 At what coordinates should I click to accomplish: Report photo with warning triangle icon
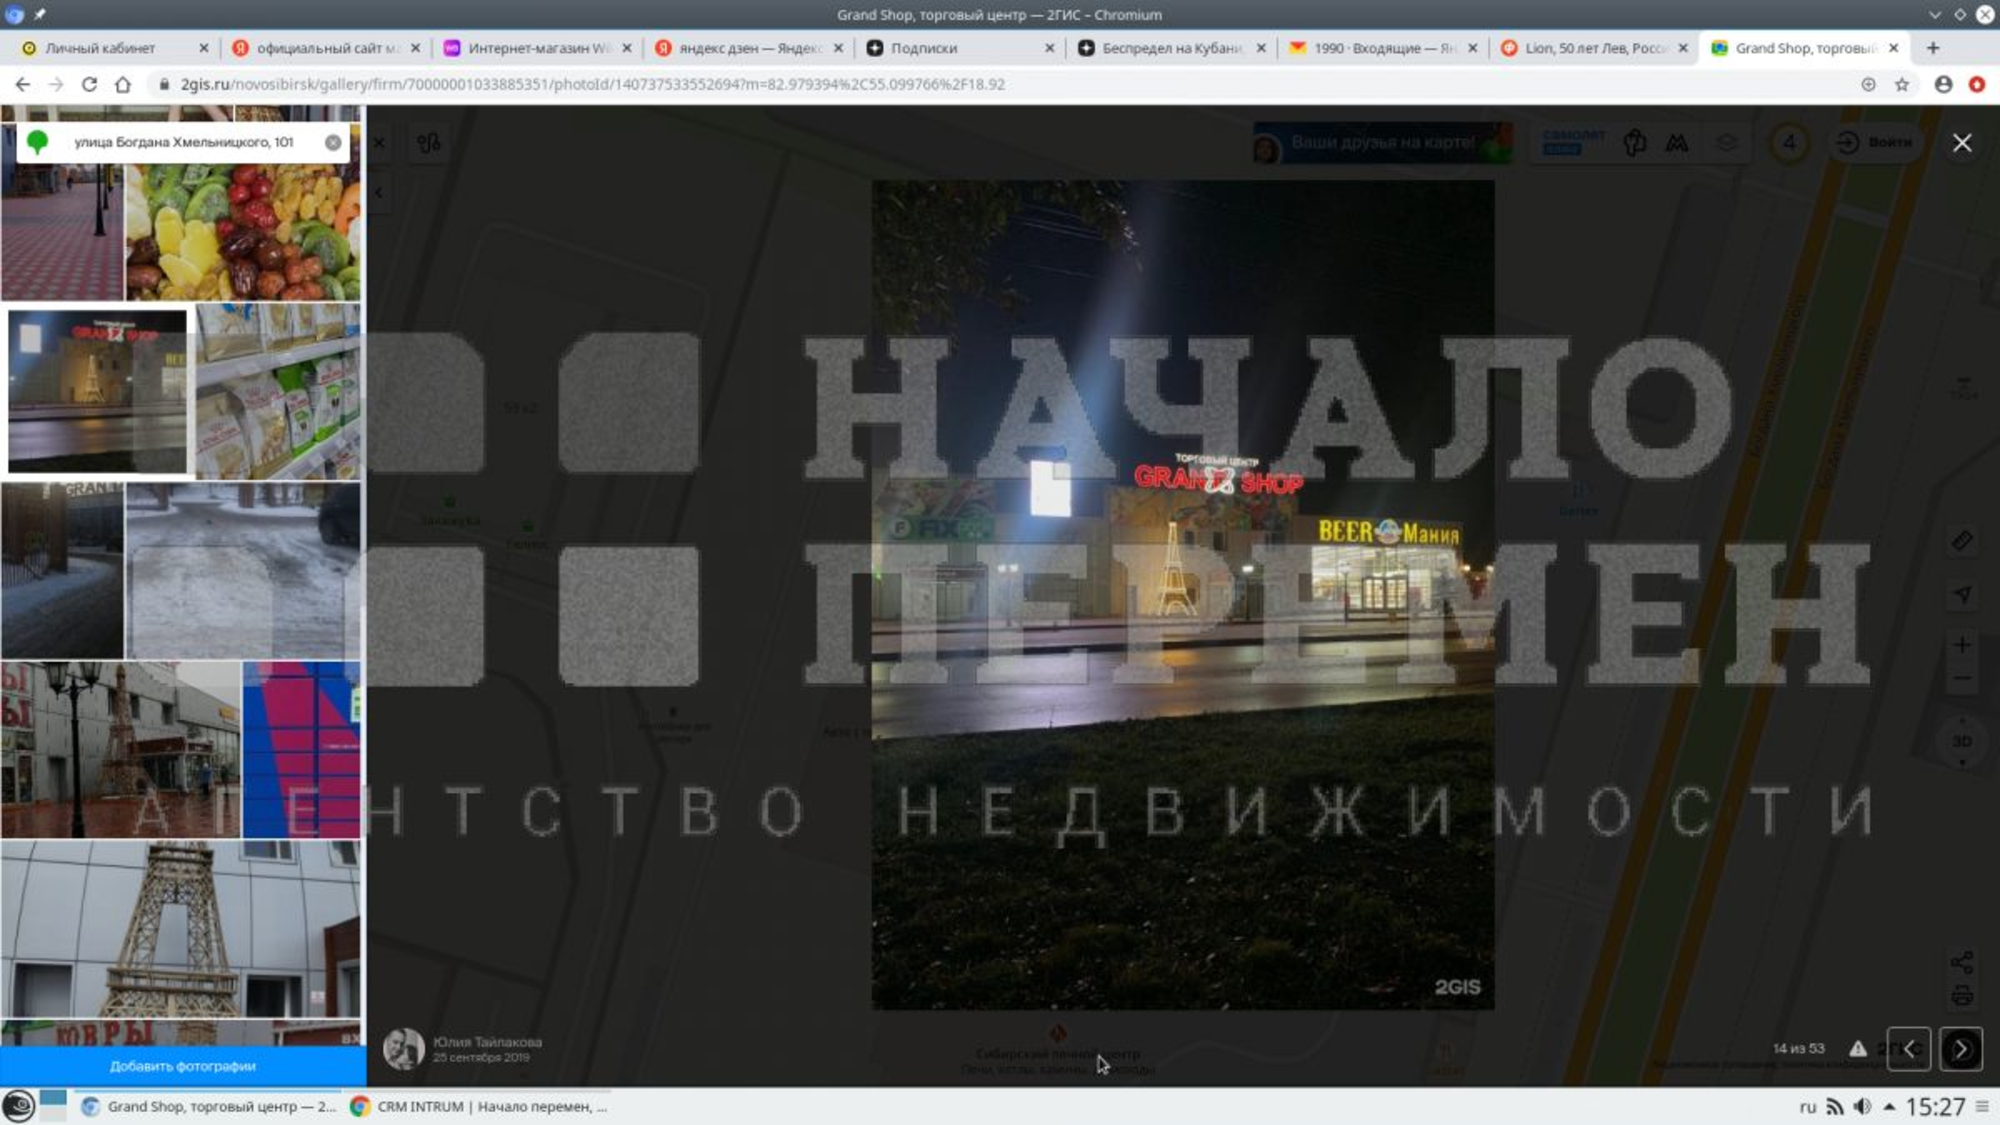click(x=1857, y=1049)
